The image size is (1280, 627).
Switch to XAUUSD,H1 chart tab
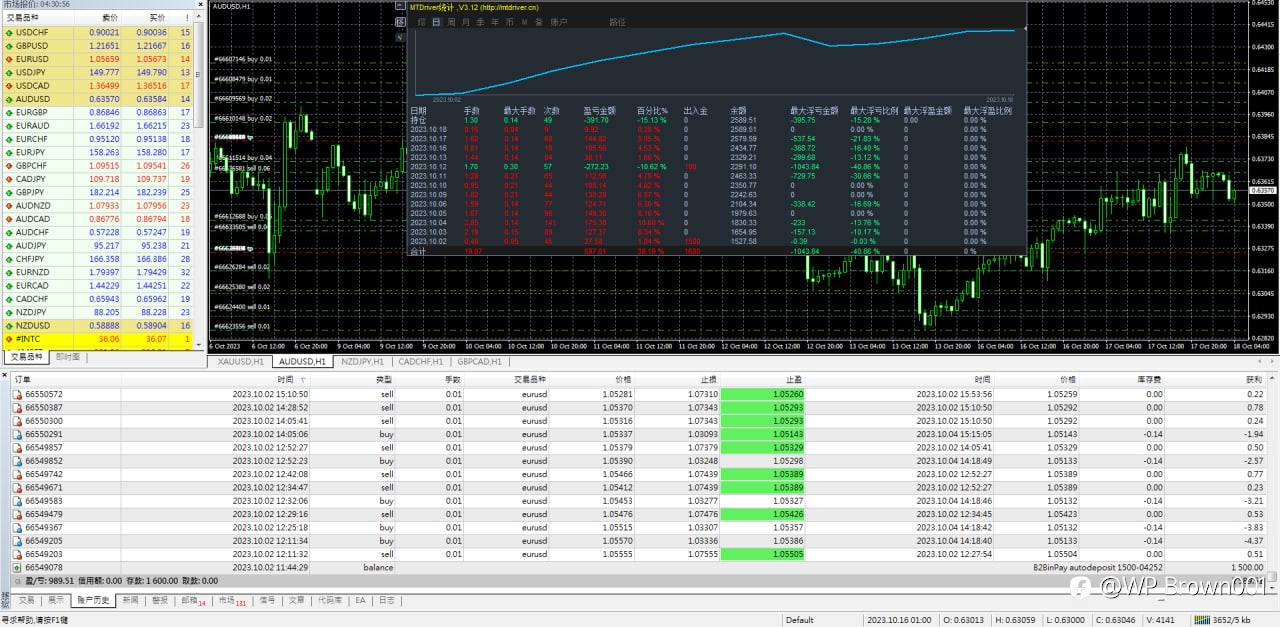coord(242,361)
